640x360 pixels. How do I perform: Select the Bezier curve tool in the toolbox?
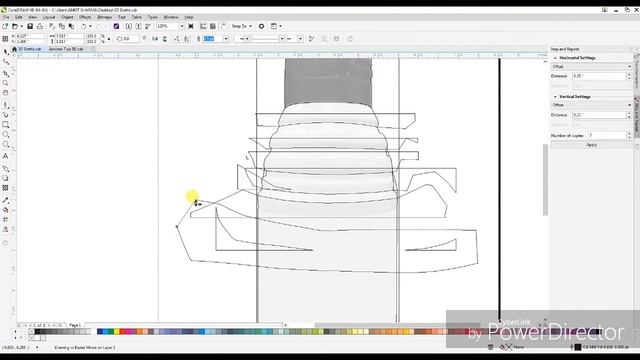5,105
